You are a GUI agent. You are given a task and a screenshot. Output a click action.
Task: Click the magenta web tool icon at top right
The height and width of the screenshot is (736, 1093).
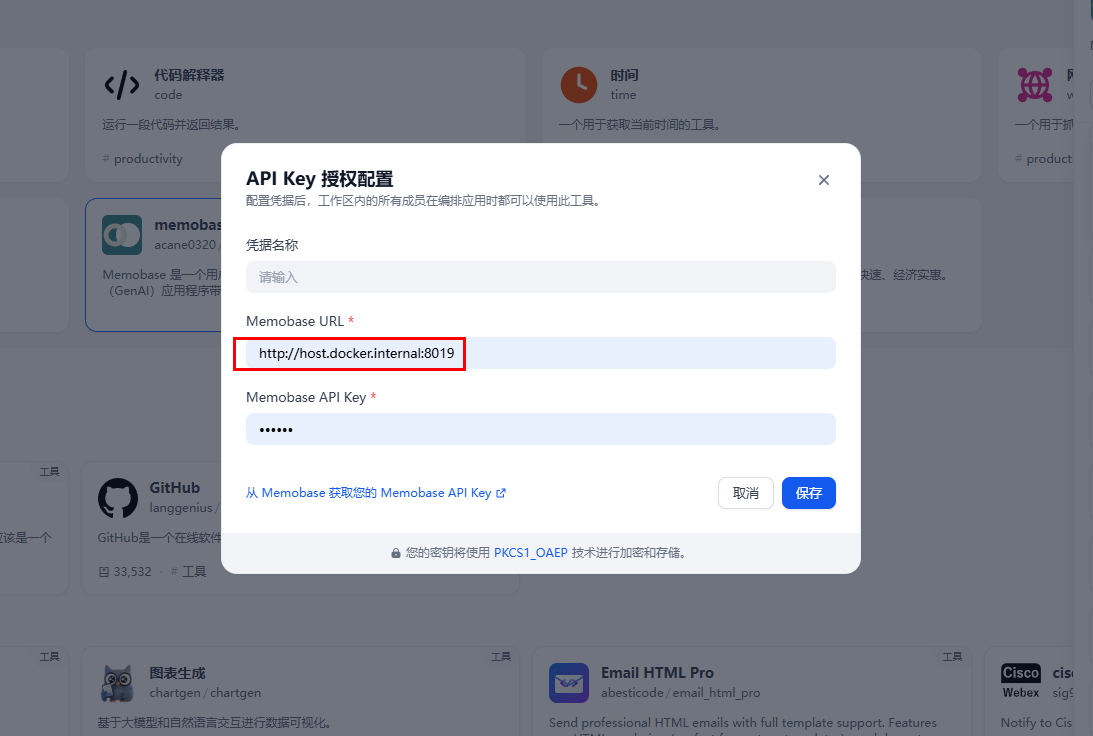pos(1034,85)
